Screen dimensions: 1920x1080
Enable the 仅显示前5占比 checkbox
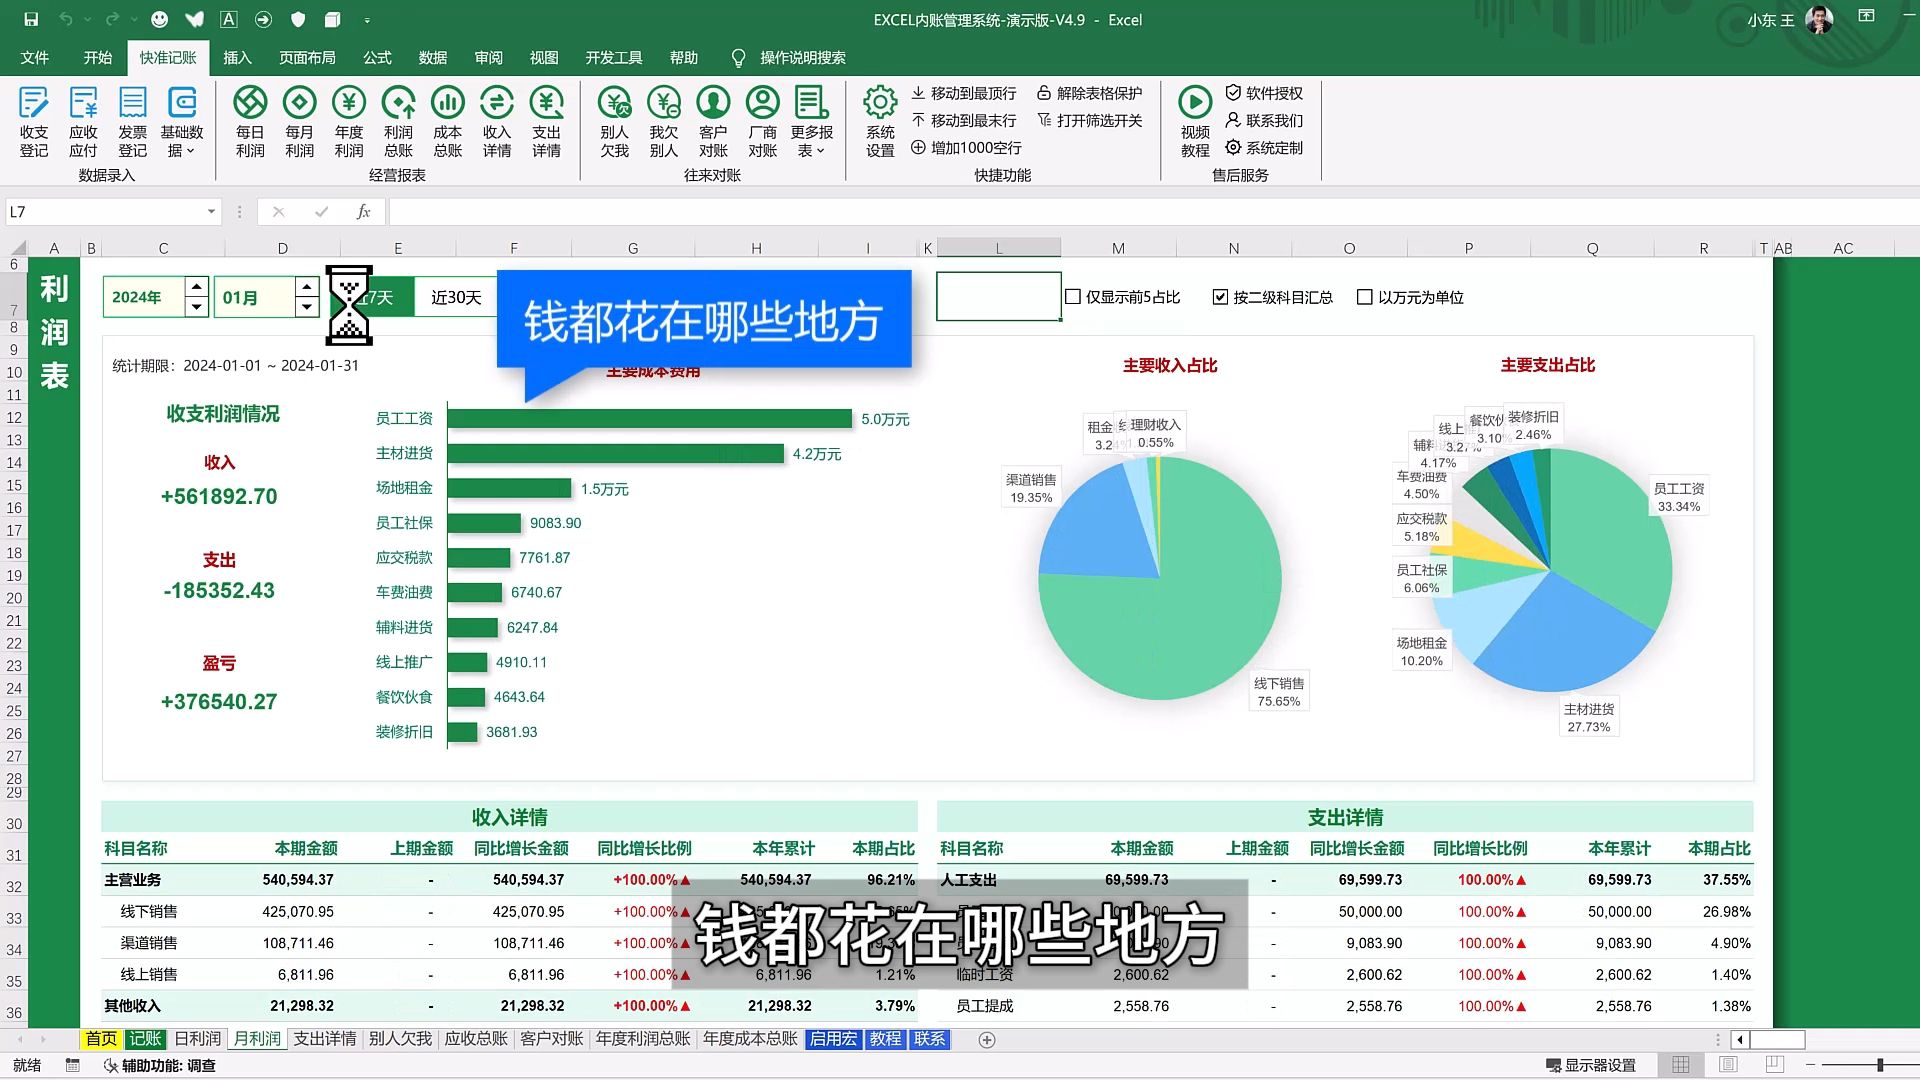(1073, 296)
